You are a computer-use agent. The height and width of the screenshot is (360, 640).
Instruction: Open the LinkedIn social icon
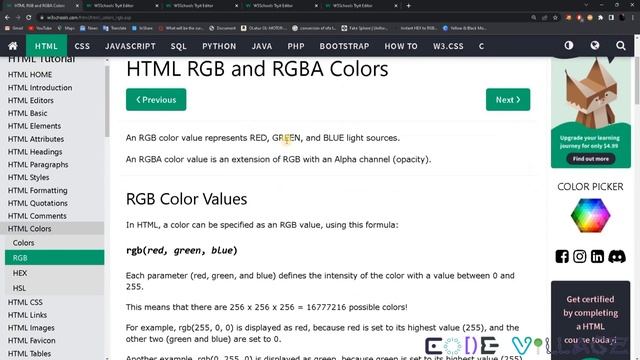[x=597, y=256]
